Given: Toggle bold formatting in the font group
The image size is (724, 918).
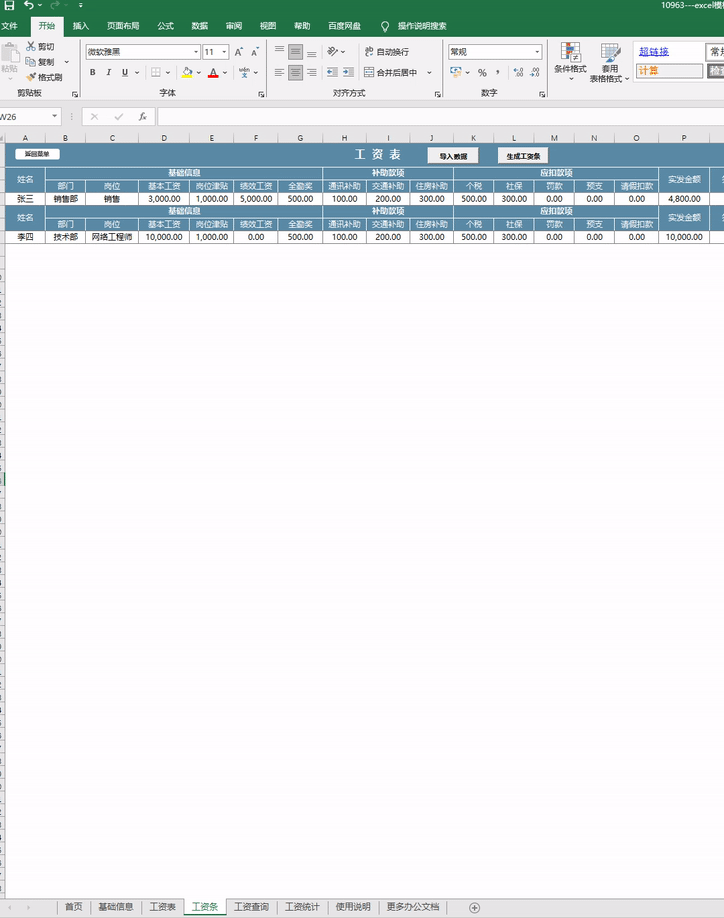Looking at the screenshot, I should coord(93,72).
